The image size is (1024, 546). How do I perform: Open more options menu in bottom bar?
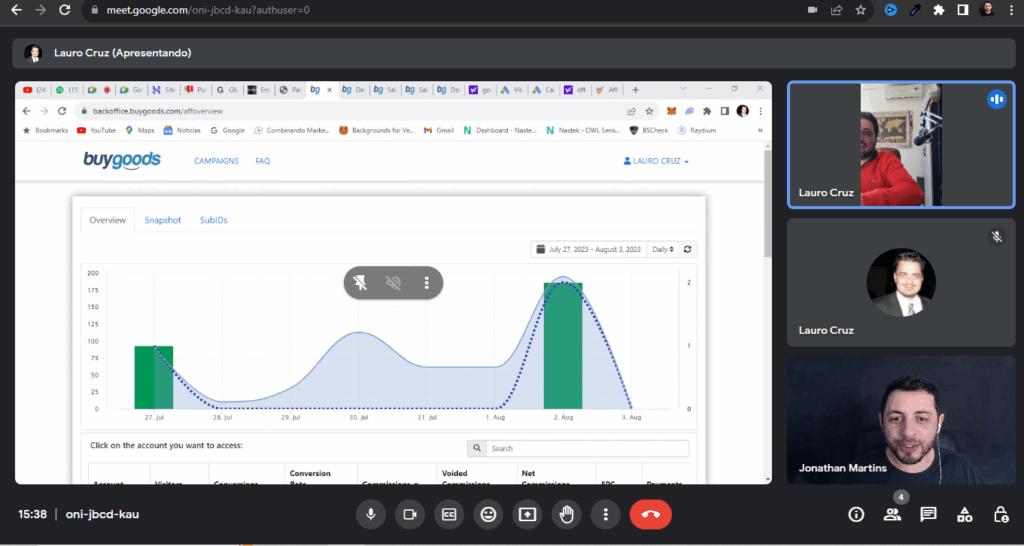point(605,514)
